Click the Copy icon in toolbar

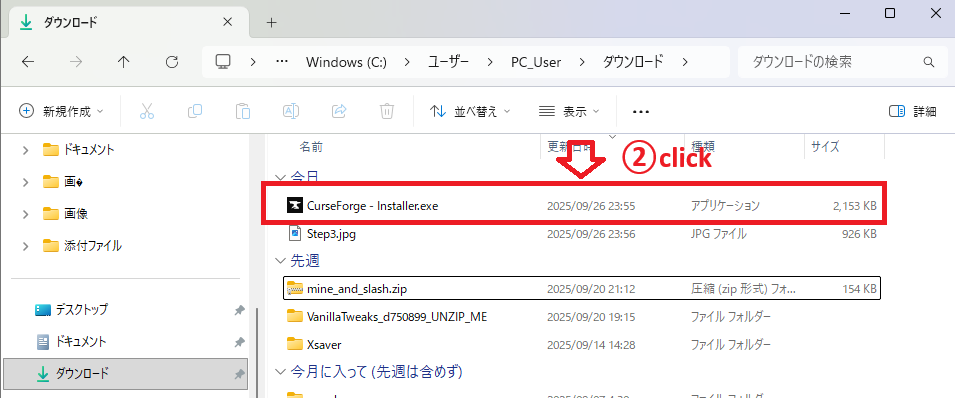pyautogui.click(x=195, y=111)
